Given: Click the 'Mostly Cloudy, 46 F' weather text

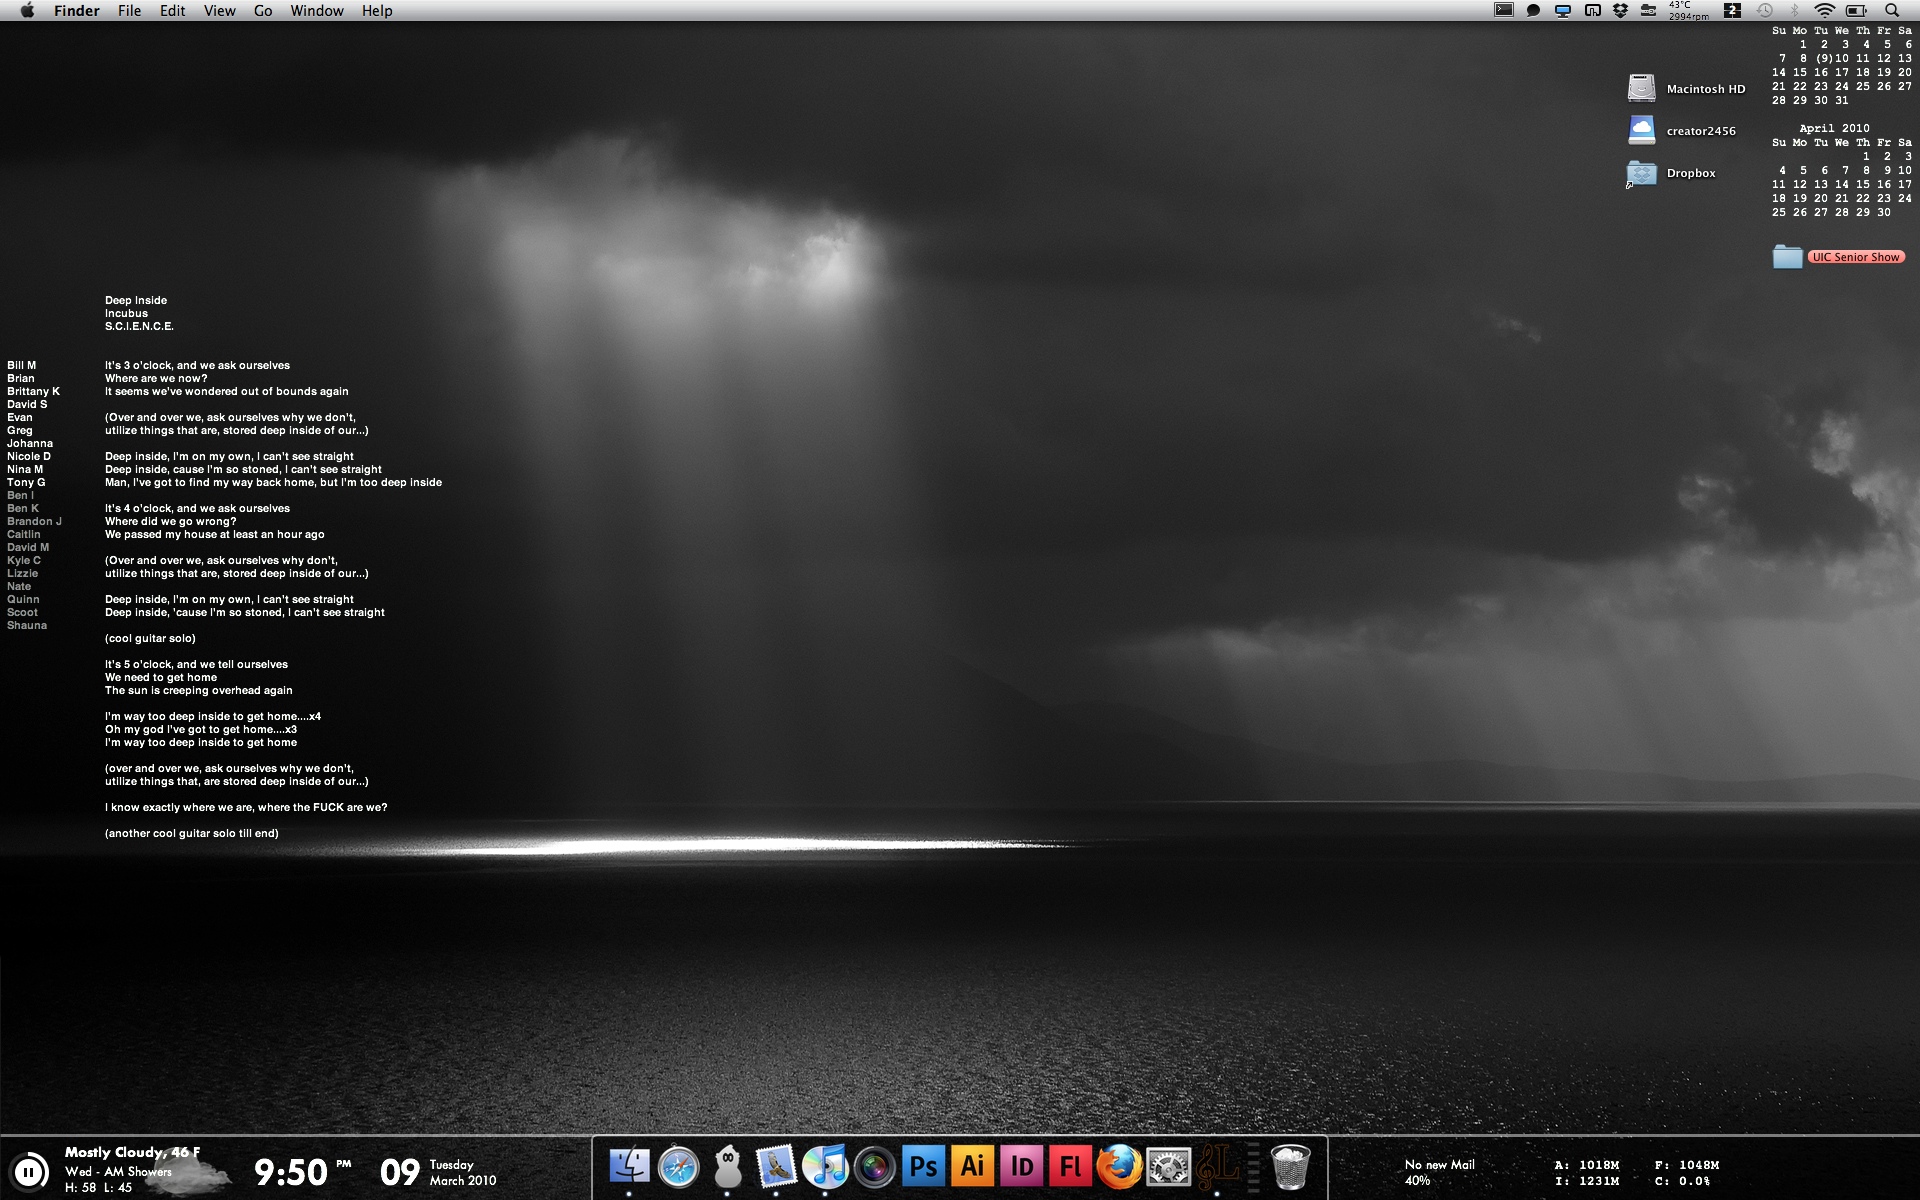Looking at the screenshot, I should click(x=132, y=1152).
